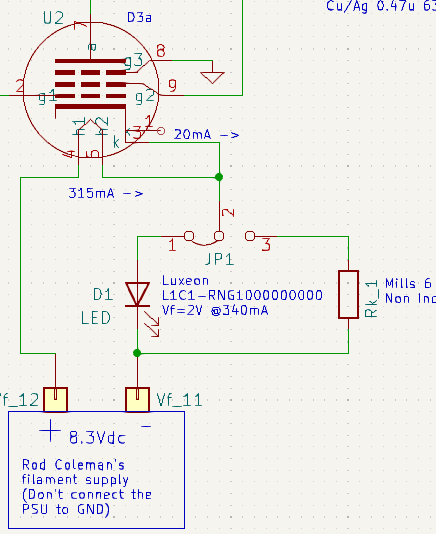Click the 'Mills 6' resistor note
The image size is (436, 534).
(x=408, y=283)
